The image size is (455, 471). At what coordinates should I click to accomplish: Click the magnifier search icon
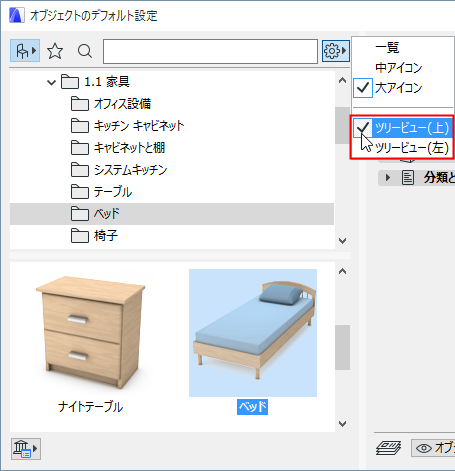(x=85, y=51)
